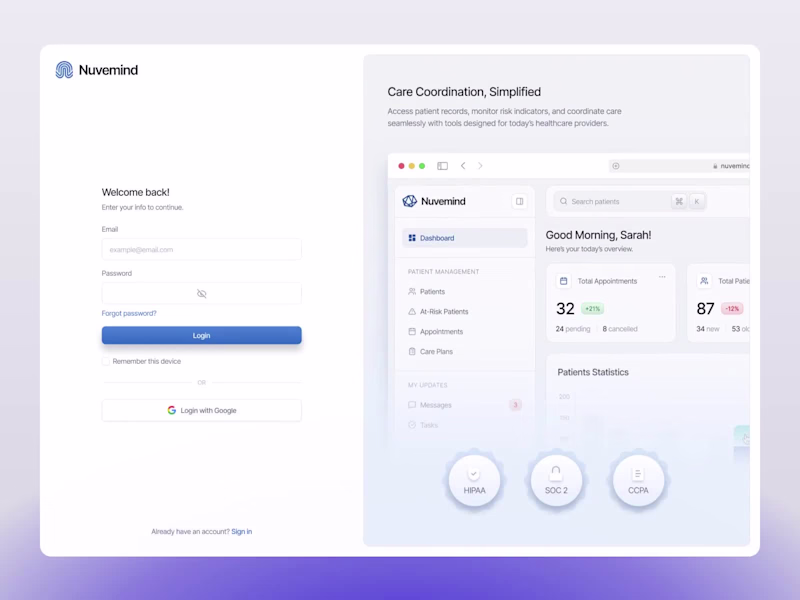800x600 pixels.
Task: Click the Good Morning, Sarah! greeting
Action: tap(598, 235)
